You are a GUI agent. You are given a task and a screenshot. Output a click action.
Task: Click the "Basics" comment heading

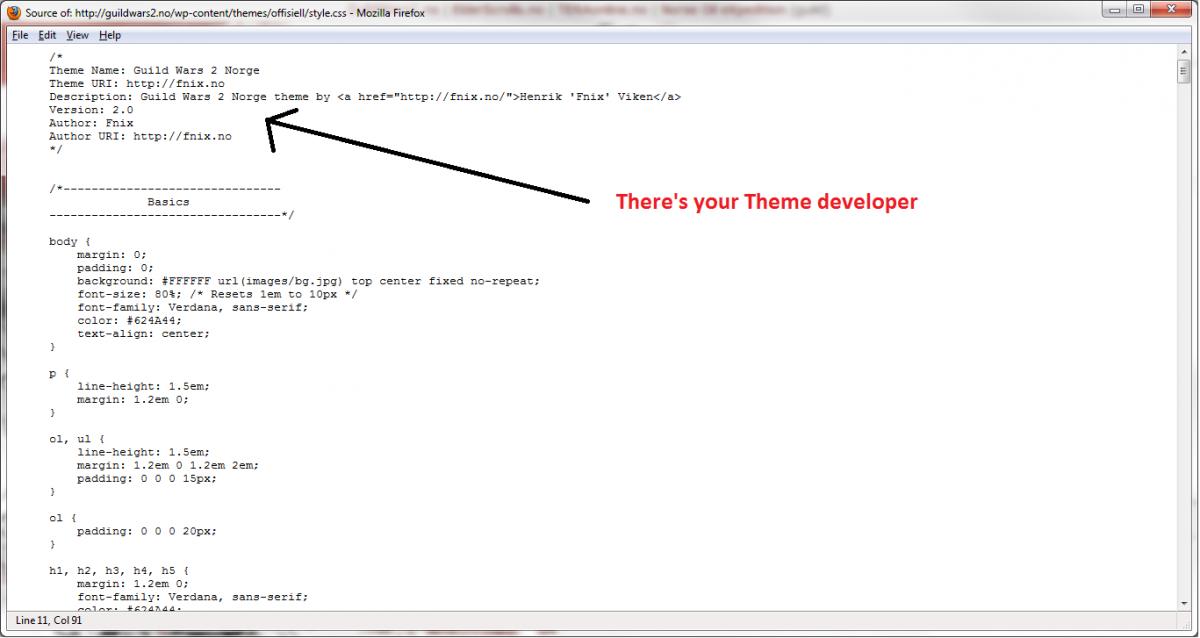pos(168,202)
